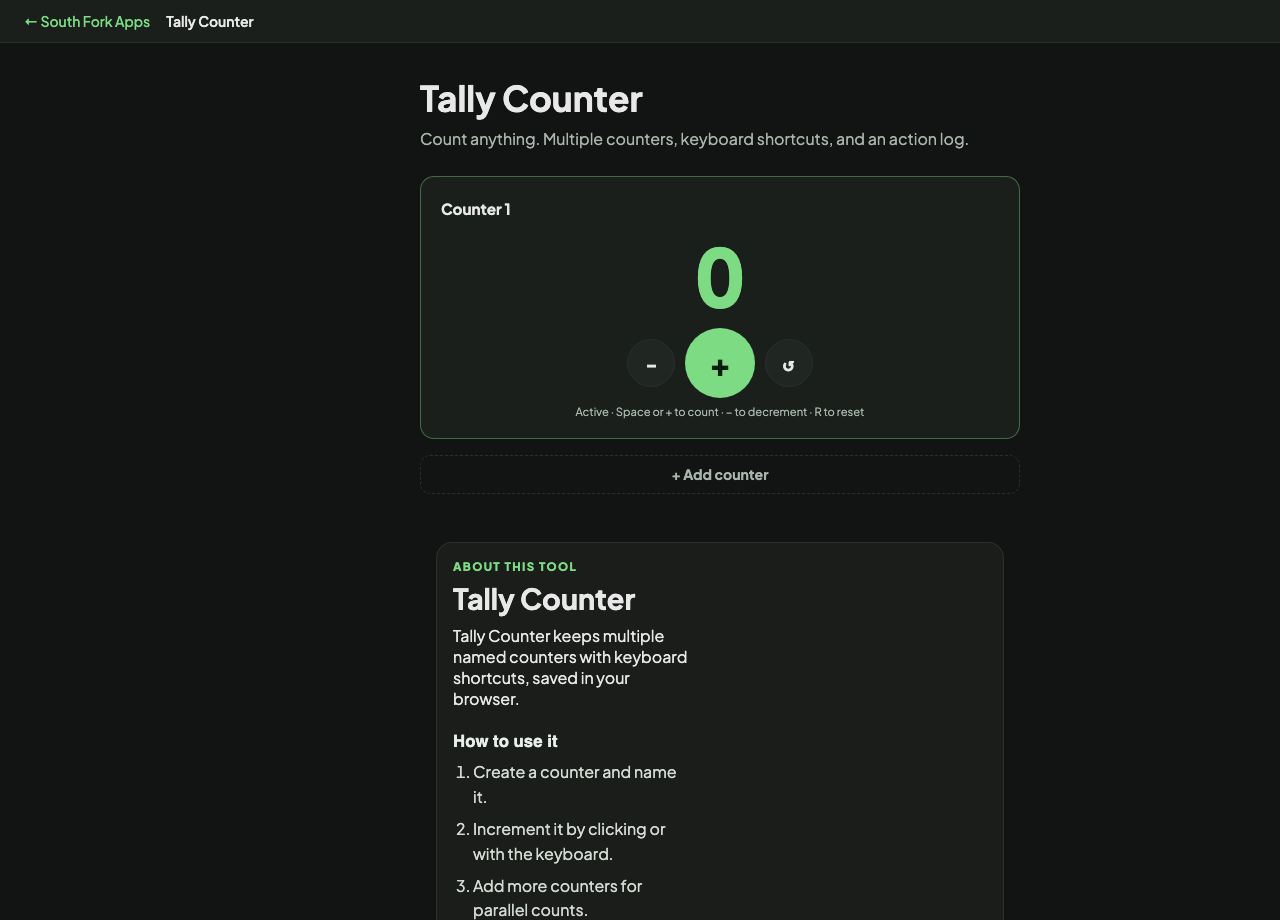This screenshot has width=1280, height=920.
Task: Go back to South Fork Apps
Action: [x=87, y=21]
